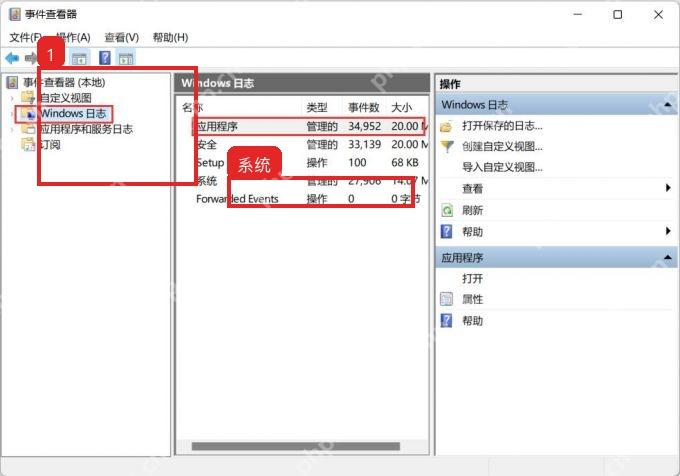Expand the first 帮助 submenu arrow
680x476 pixels.
(668, 231)
